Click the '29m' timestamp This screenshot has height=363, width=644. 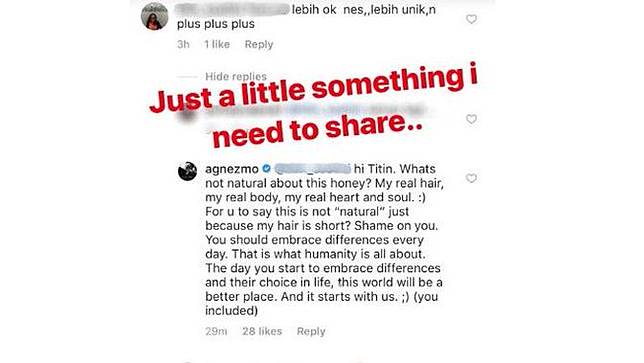(x=216, y=331)
